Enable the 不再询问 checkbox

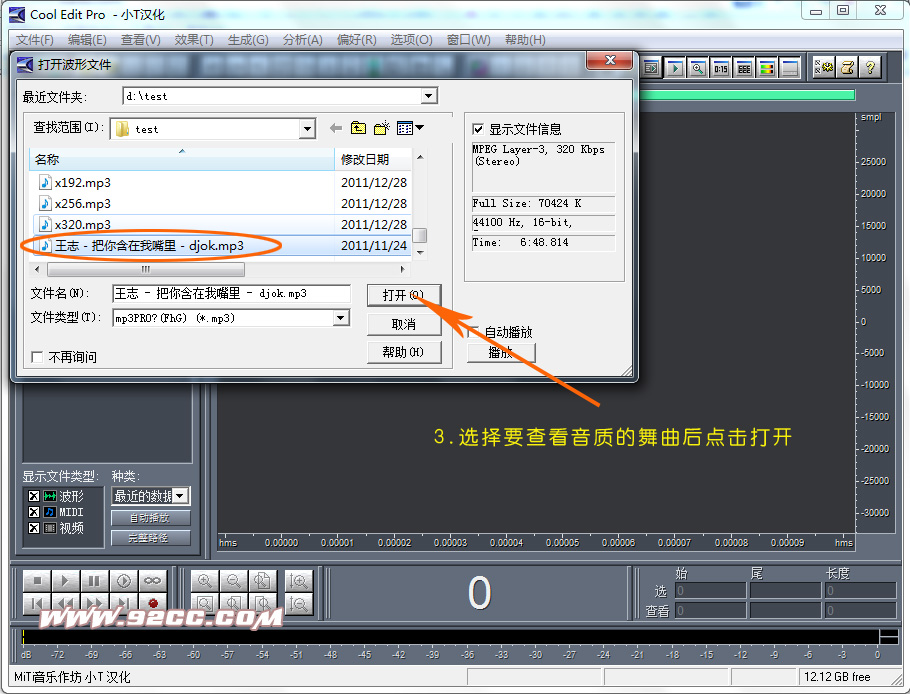click(x=37, y=357)
